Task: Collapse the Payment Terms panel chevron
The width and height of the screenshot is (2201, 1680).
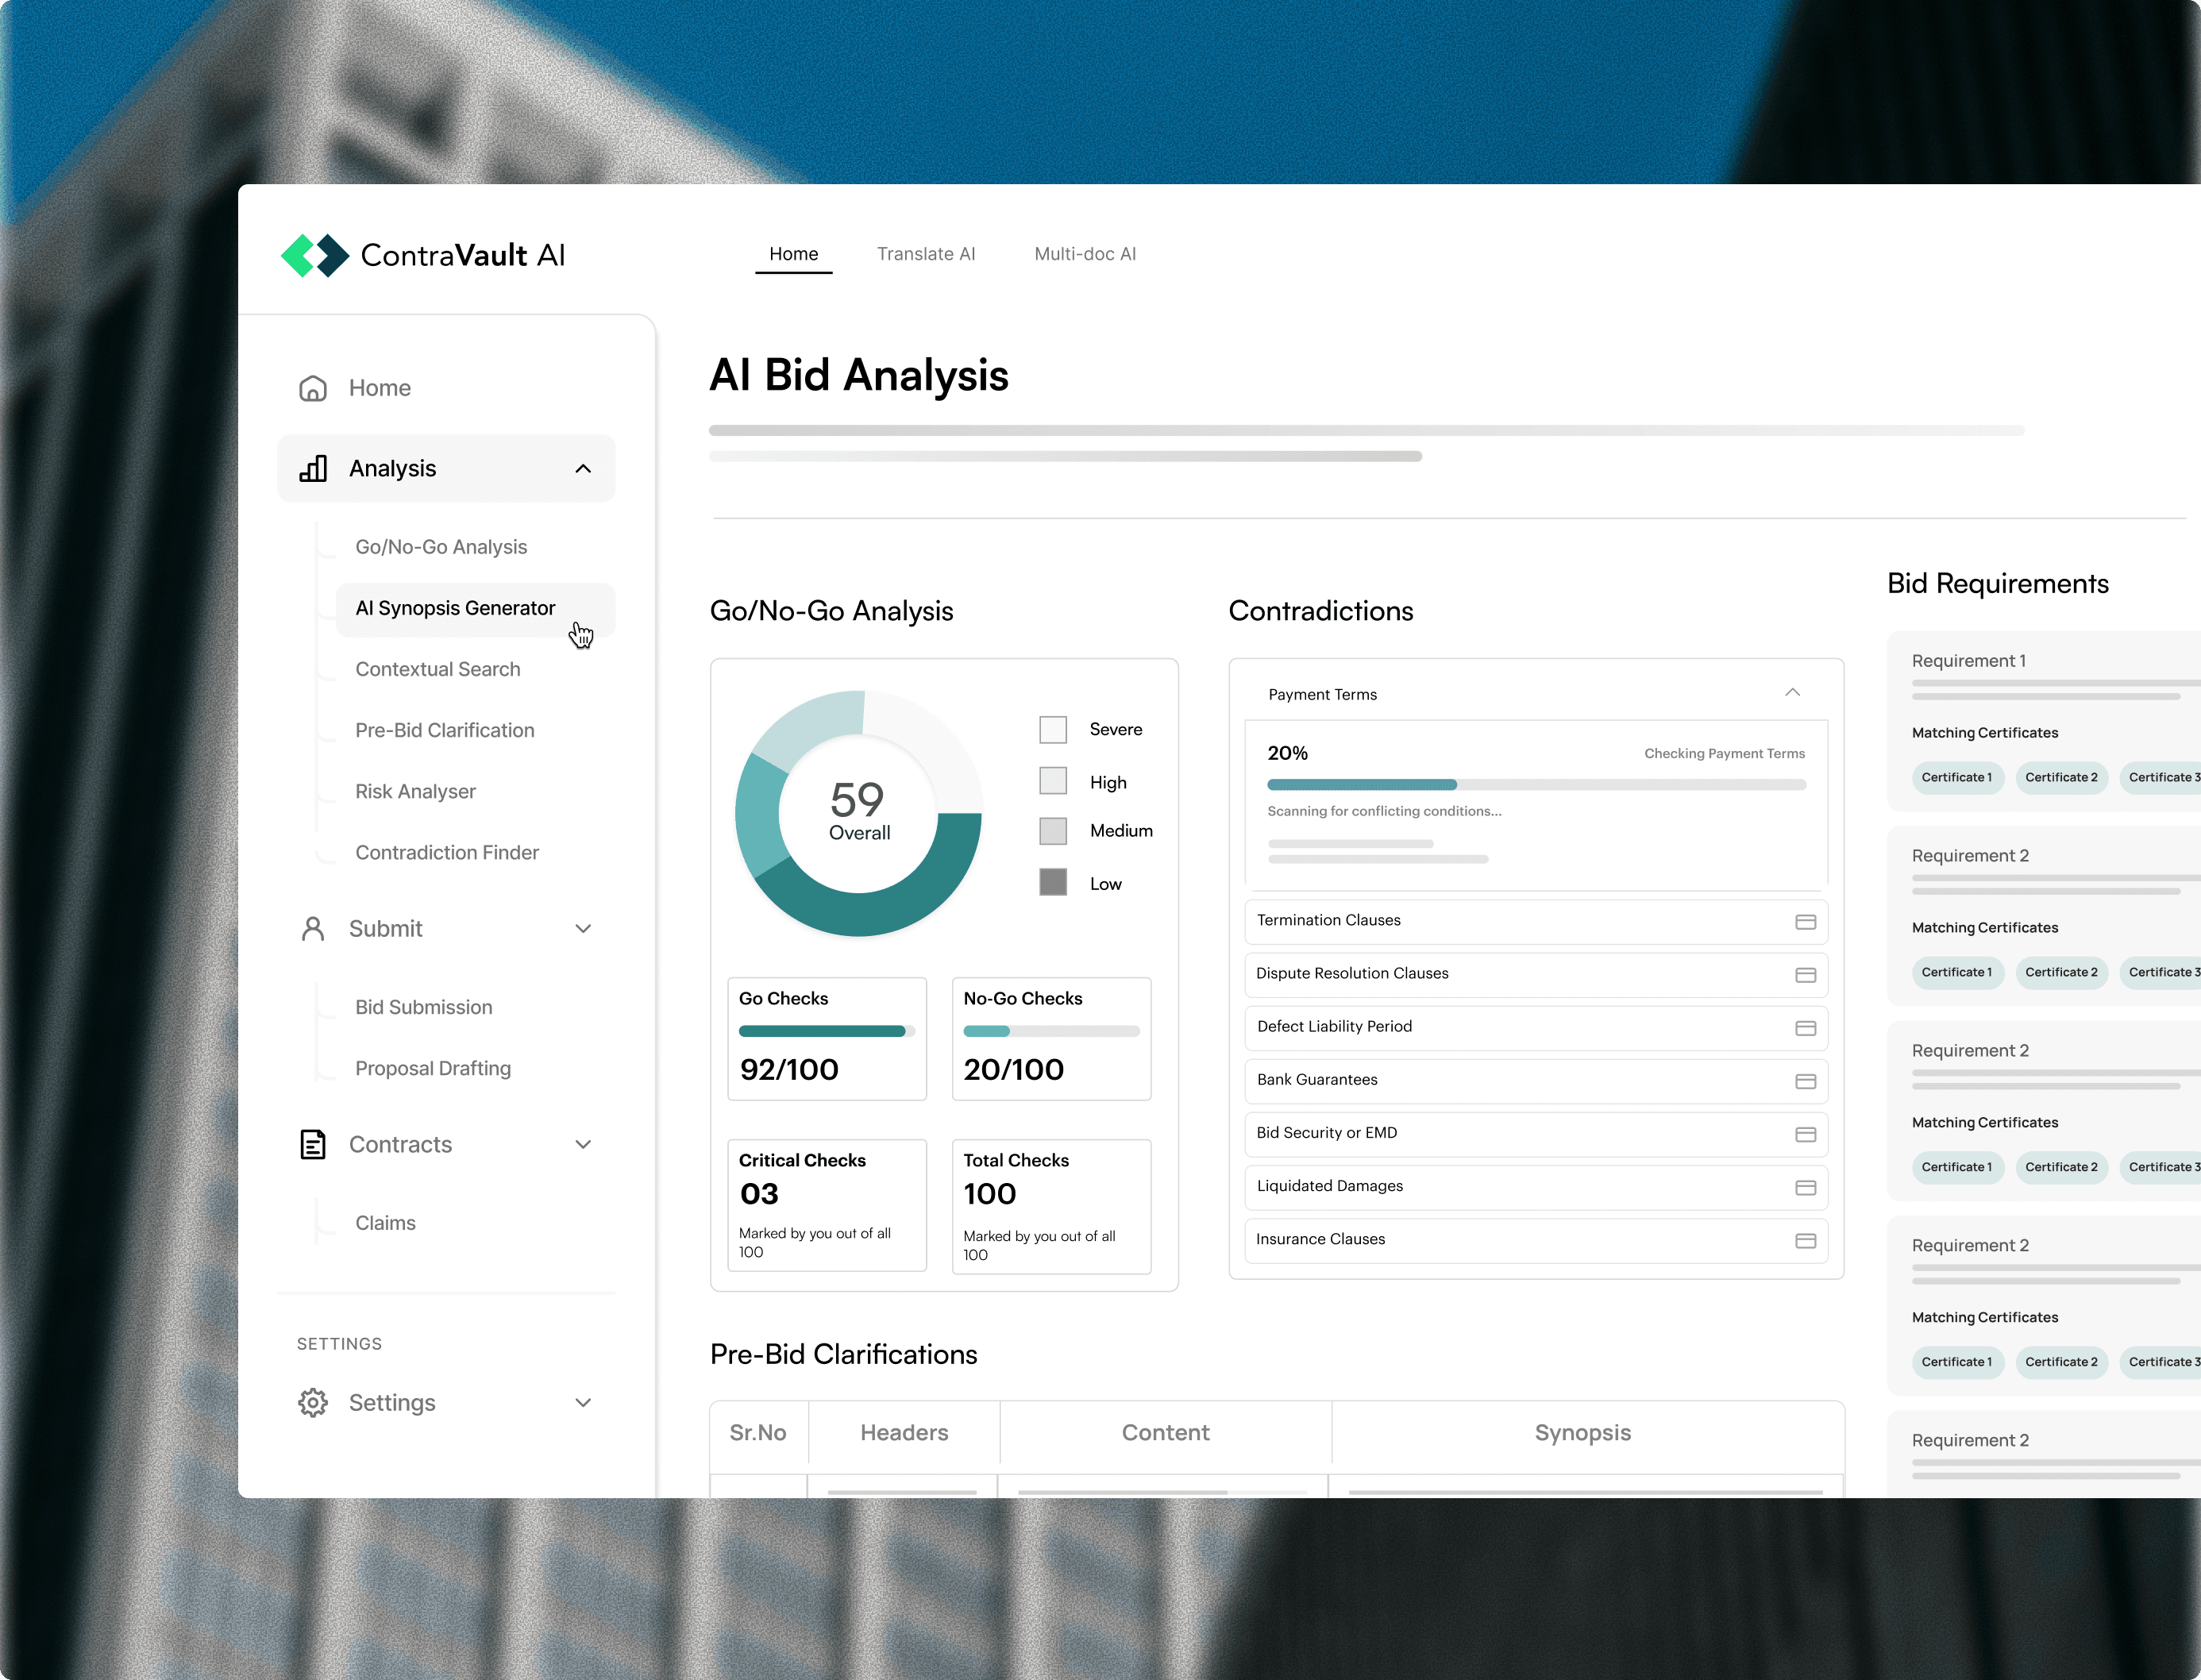Action: (x=1792, y=692)
